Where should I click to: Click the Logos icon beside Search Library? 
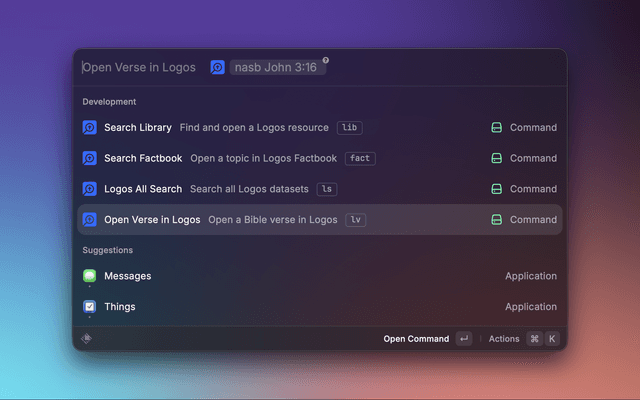[x=90, y=128]
